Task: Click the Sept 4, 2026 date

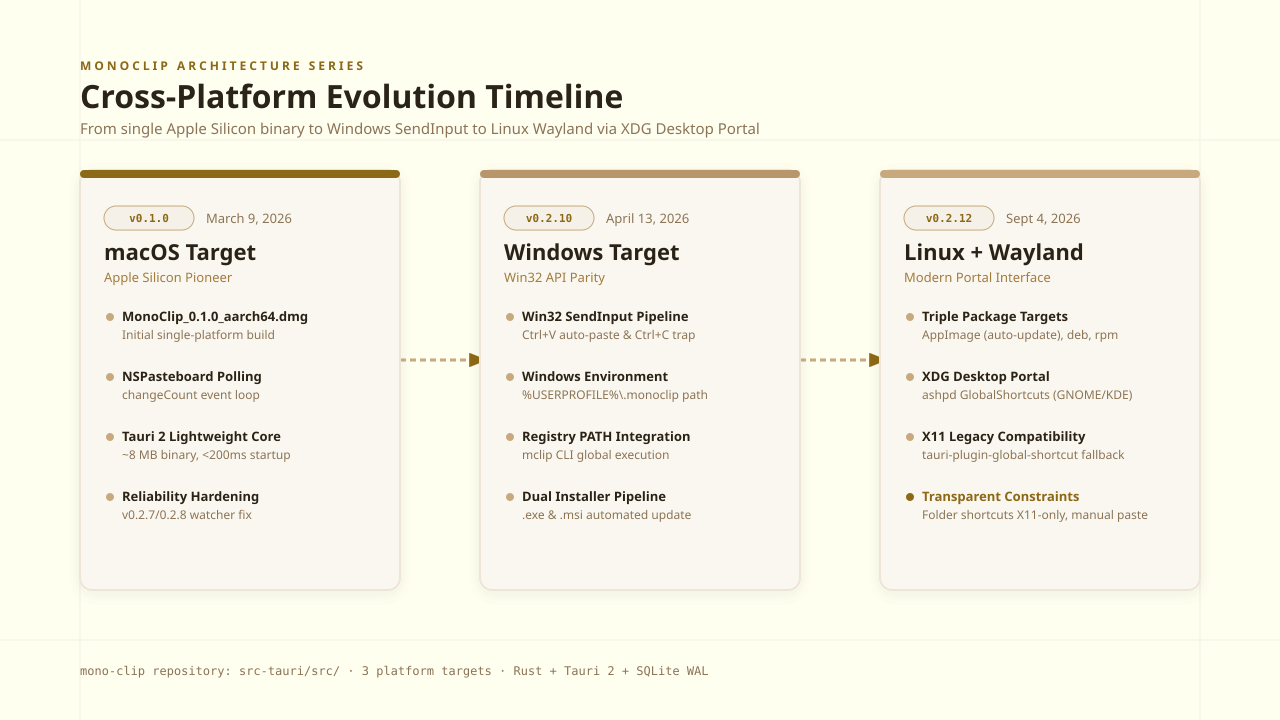Action: pyautogui.click(x=1043, y=218)
